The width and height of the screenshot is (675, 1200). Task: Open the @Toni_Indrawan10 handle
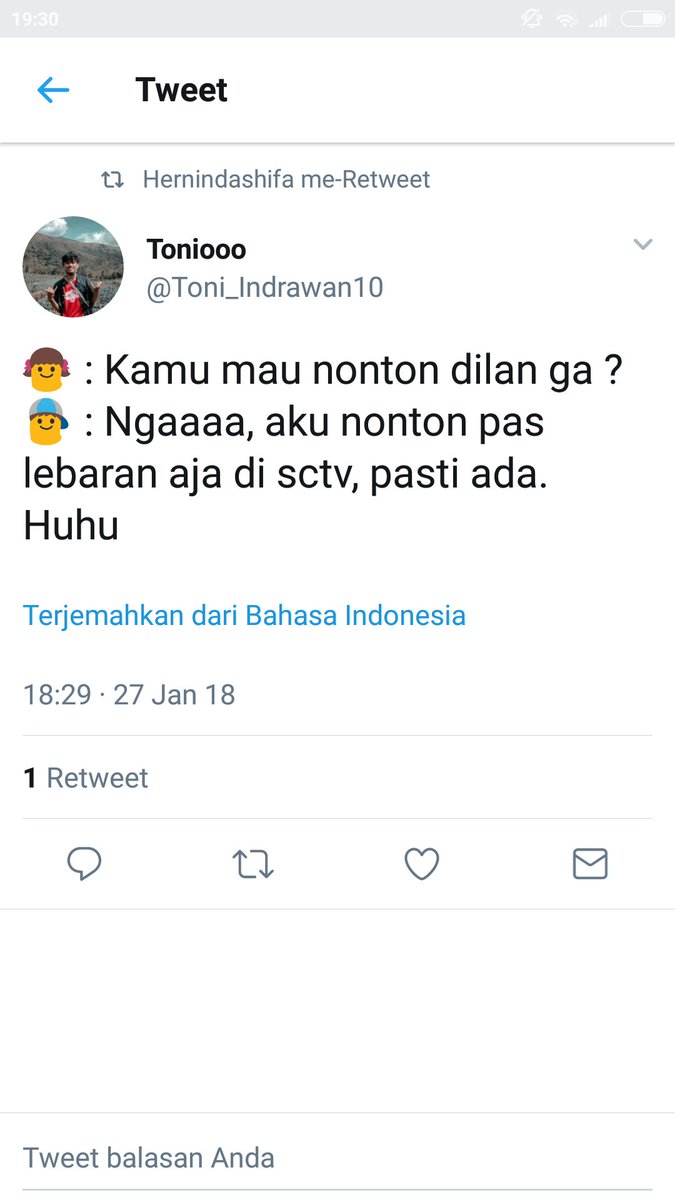click(265, 288)
